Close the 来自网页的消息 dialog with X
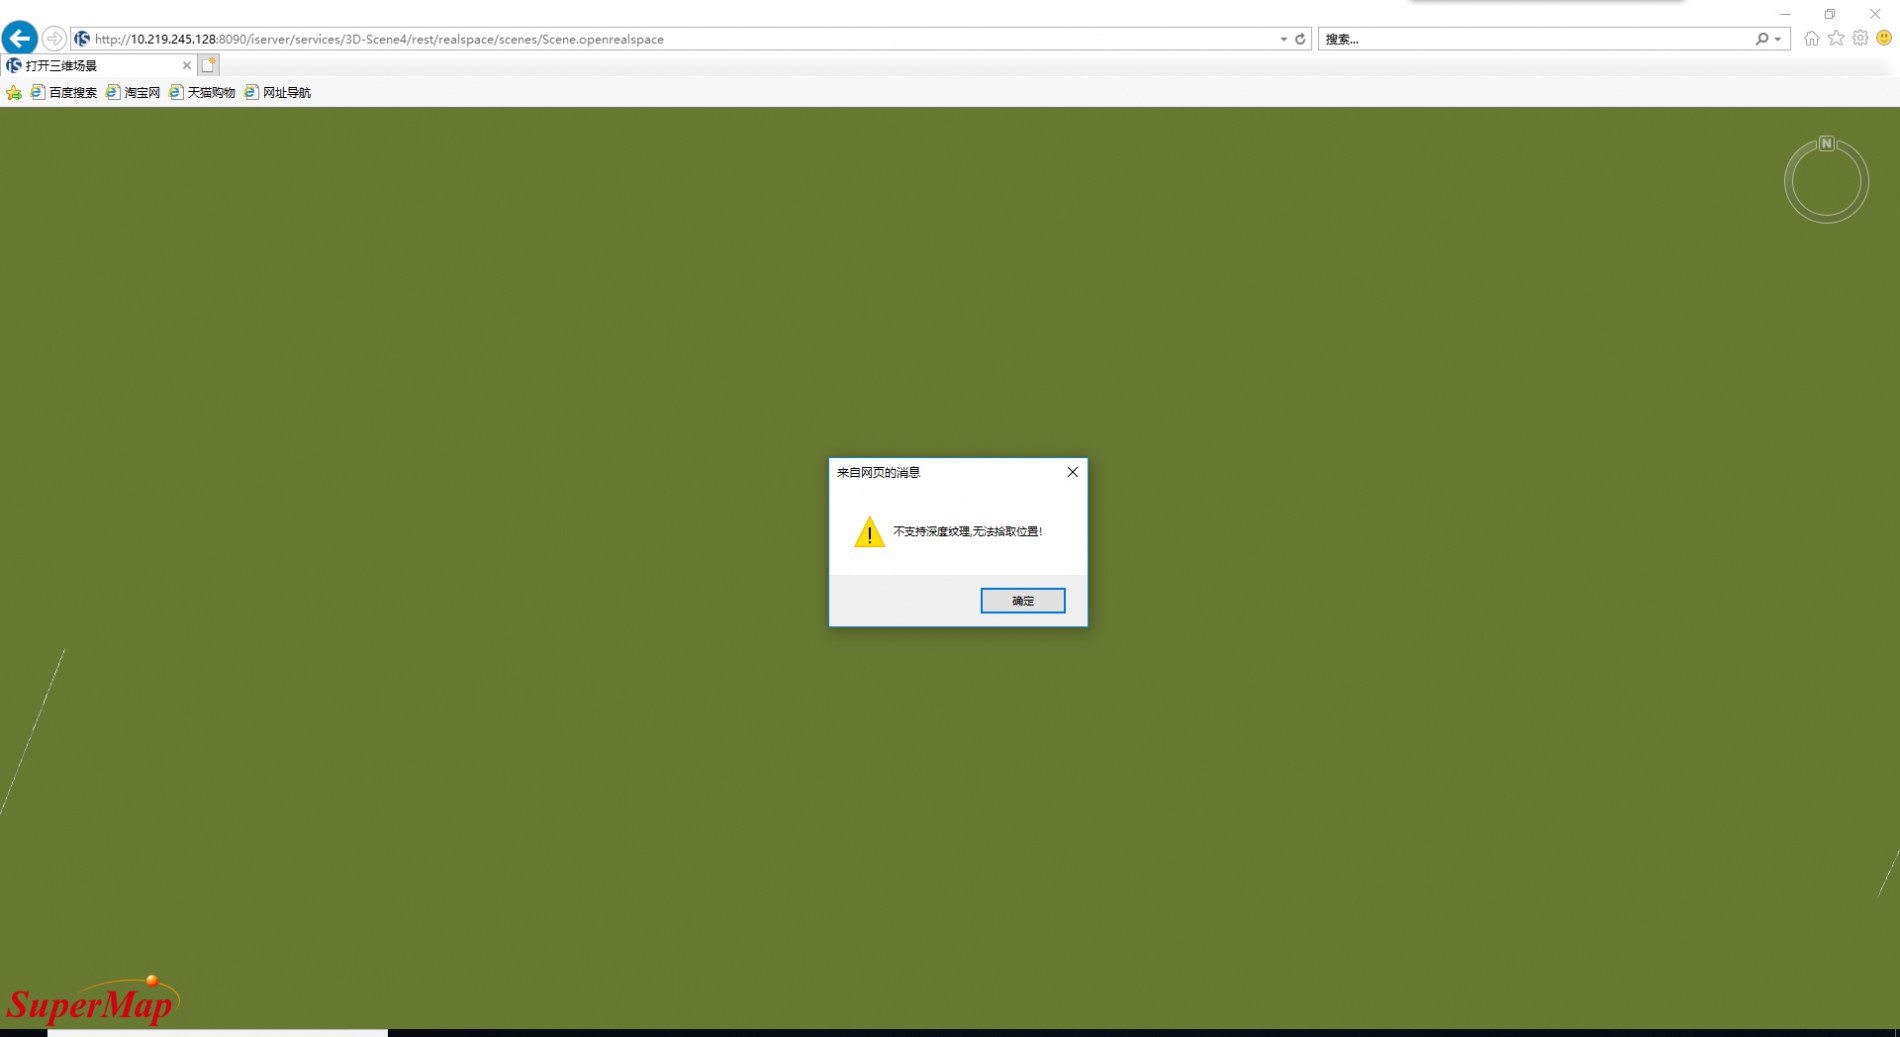 tap(1072, 472)
